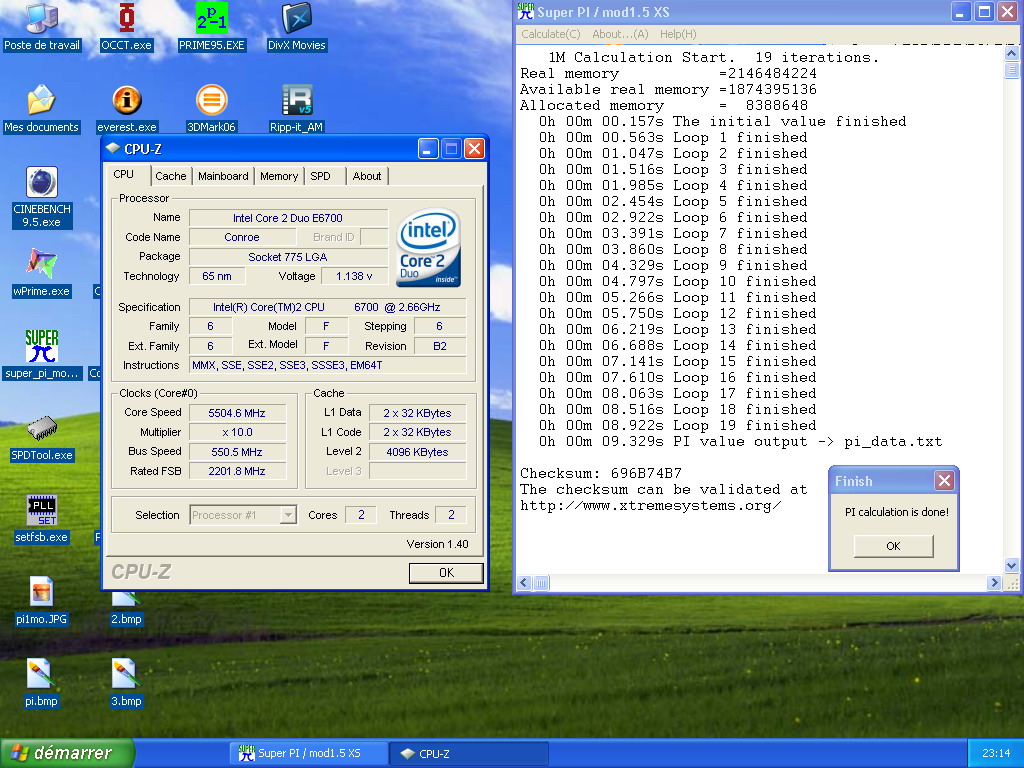Open the About tab in CPU-Z

pyautogui.click(x=367, y=176)
